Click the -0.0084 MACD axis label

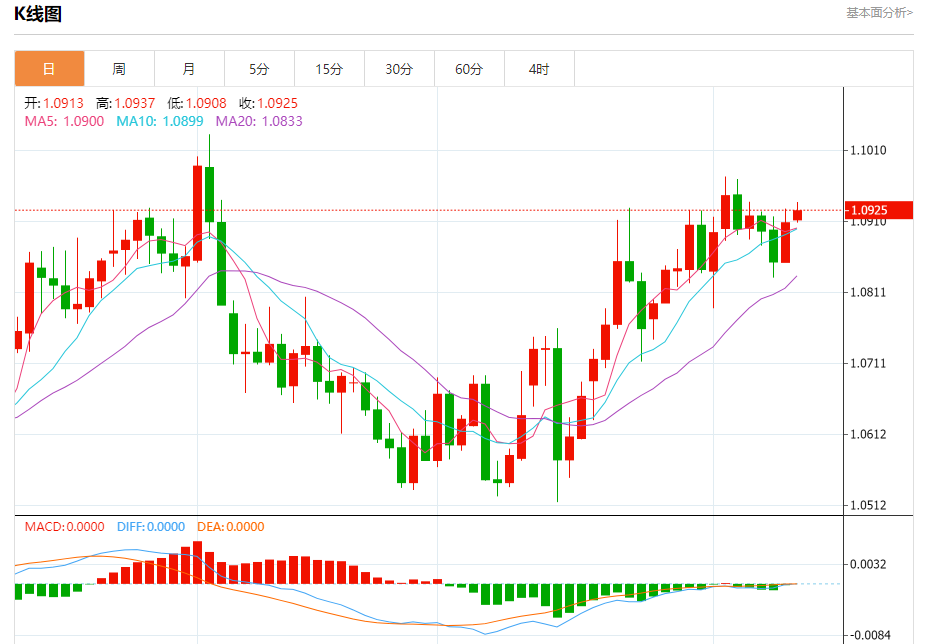pos(870,635)
